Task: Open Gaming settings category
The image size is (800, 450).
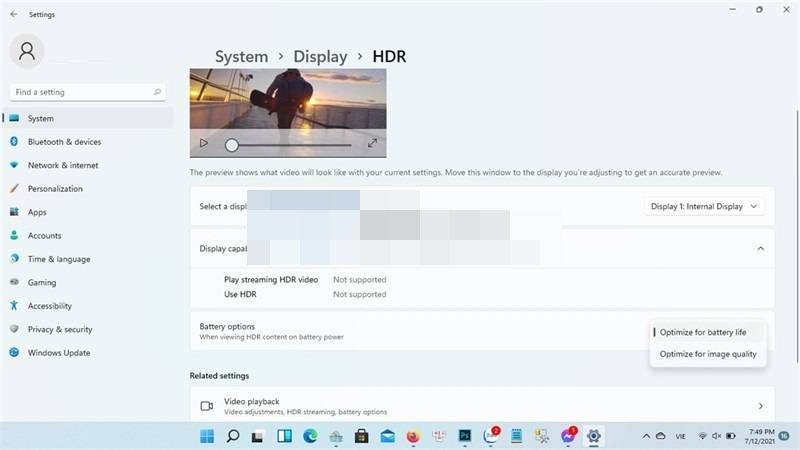Action: [88, 283]
